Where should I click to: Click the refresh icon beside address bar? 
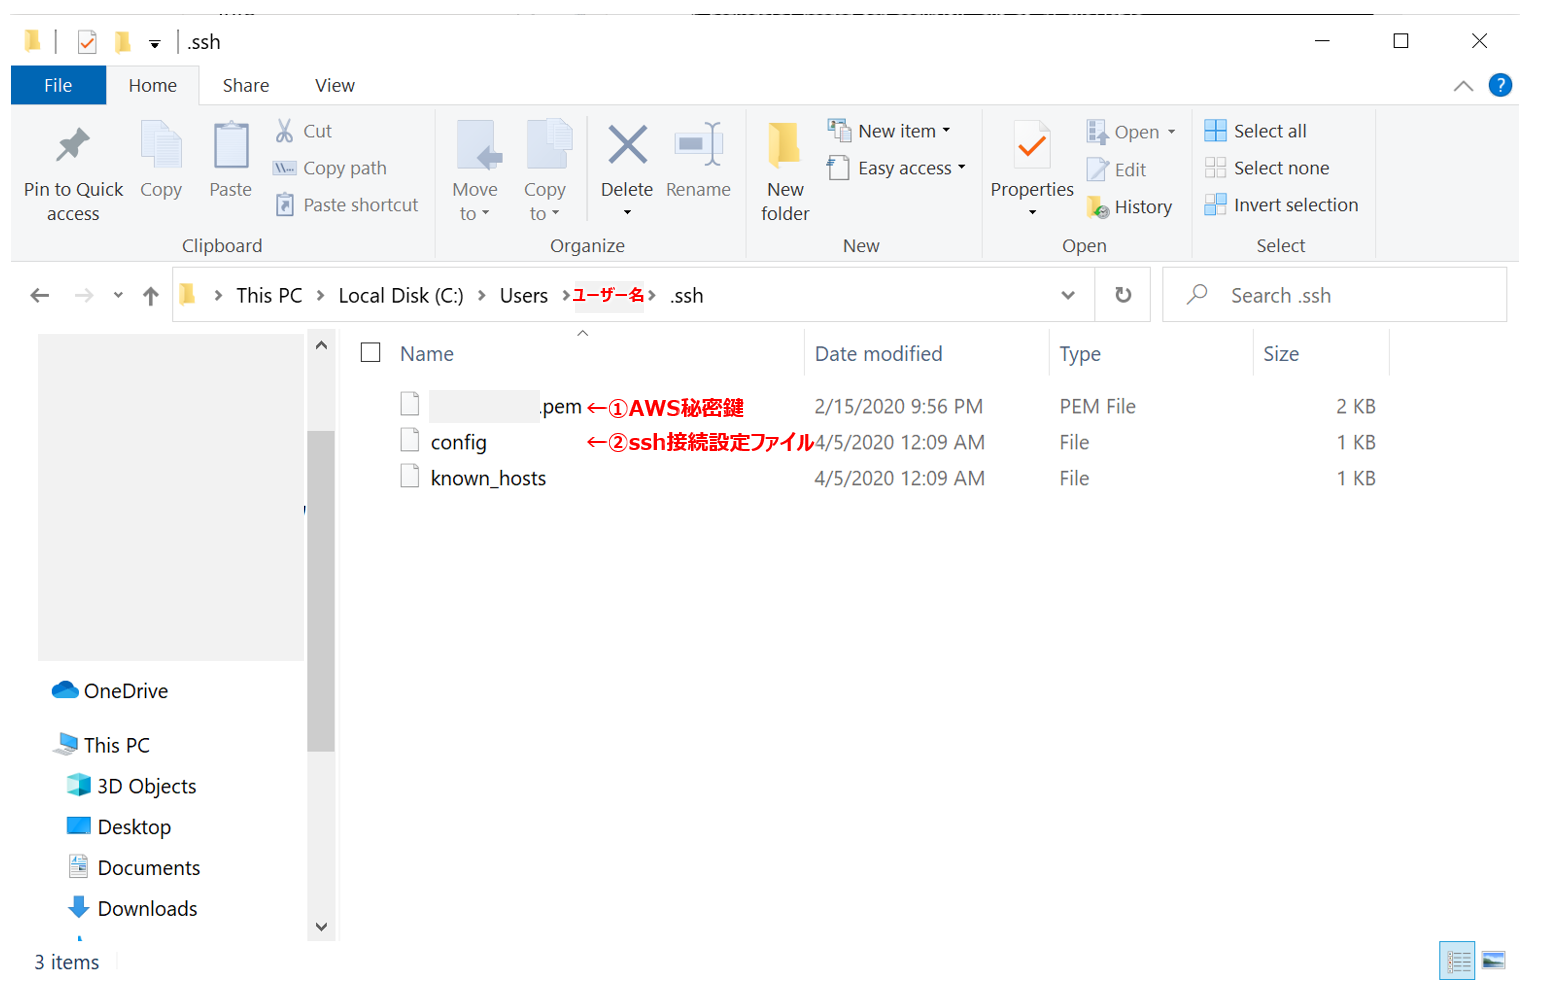pos(1123,295)
